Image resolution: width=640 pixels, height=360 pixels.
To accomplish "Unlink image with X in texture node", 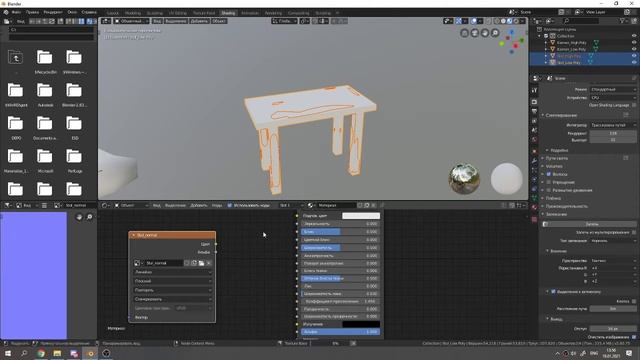I will [x=209, y=263].
